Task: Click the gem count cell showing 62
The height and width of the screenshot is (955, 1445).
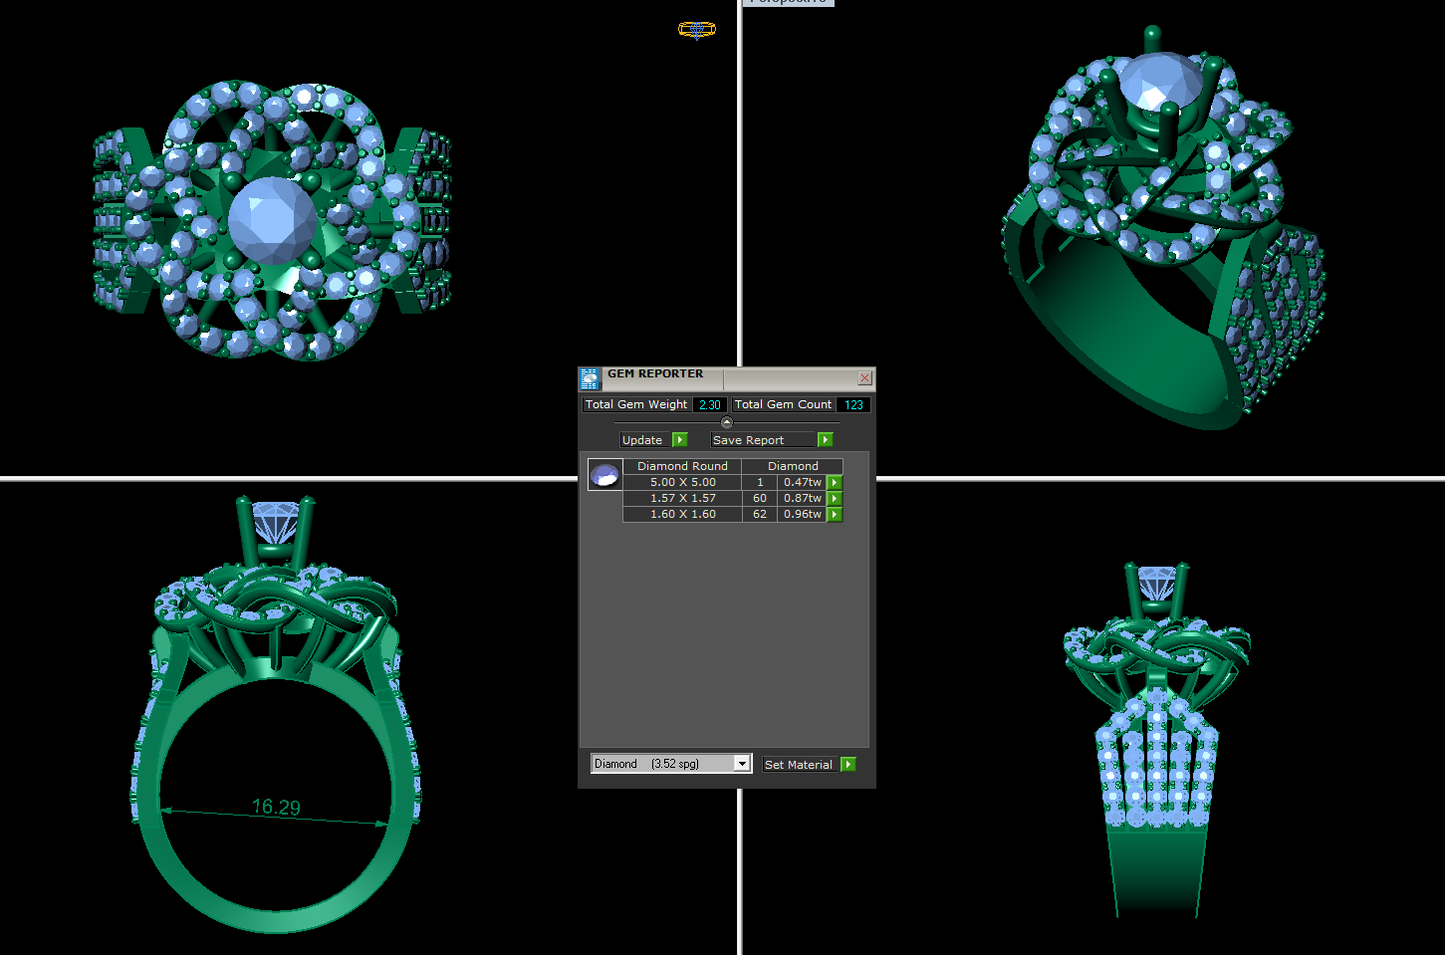Action: (x=760, y=514)
